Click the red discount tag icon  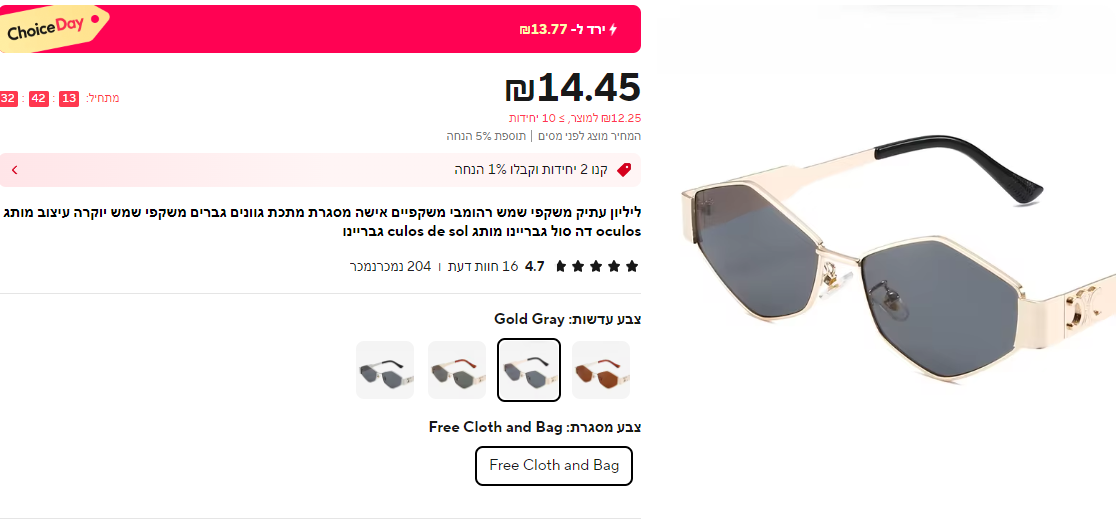click(624, 170)
